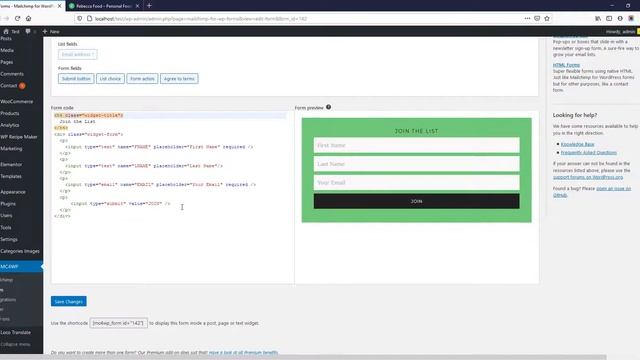The height and width of the screenshot is (360, 640).
Task: Open the New content menu in admin bar
Action: point(51,31)
